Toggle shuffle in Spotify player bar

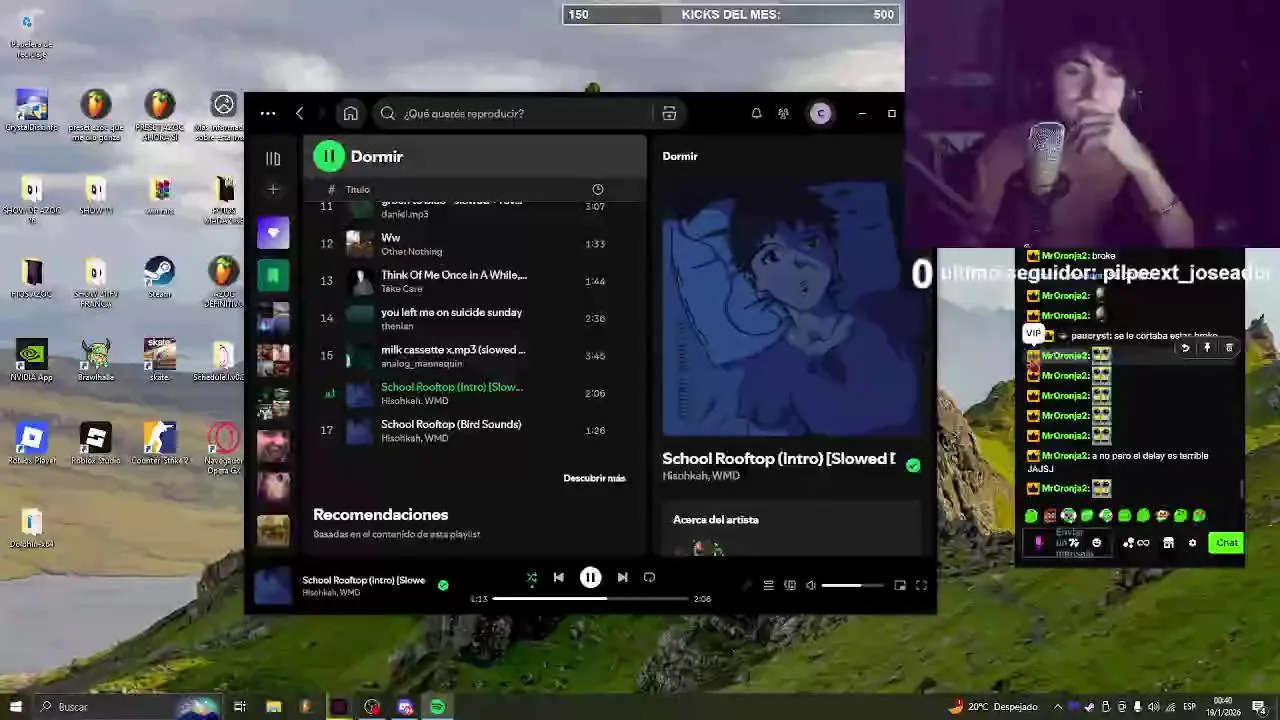(x=532, y=577)
